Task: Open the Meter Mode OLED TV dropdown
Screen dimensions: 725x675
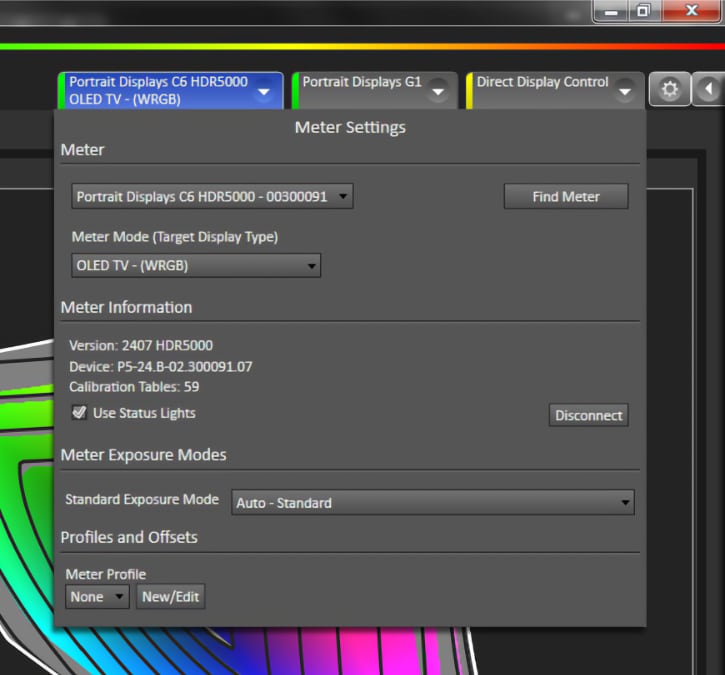Action: coord(196,265)
